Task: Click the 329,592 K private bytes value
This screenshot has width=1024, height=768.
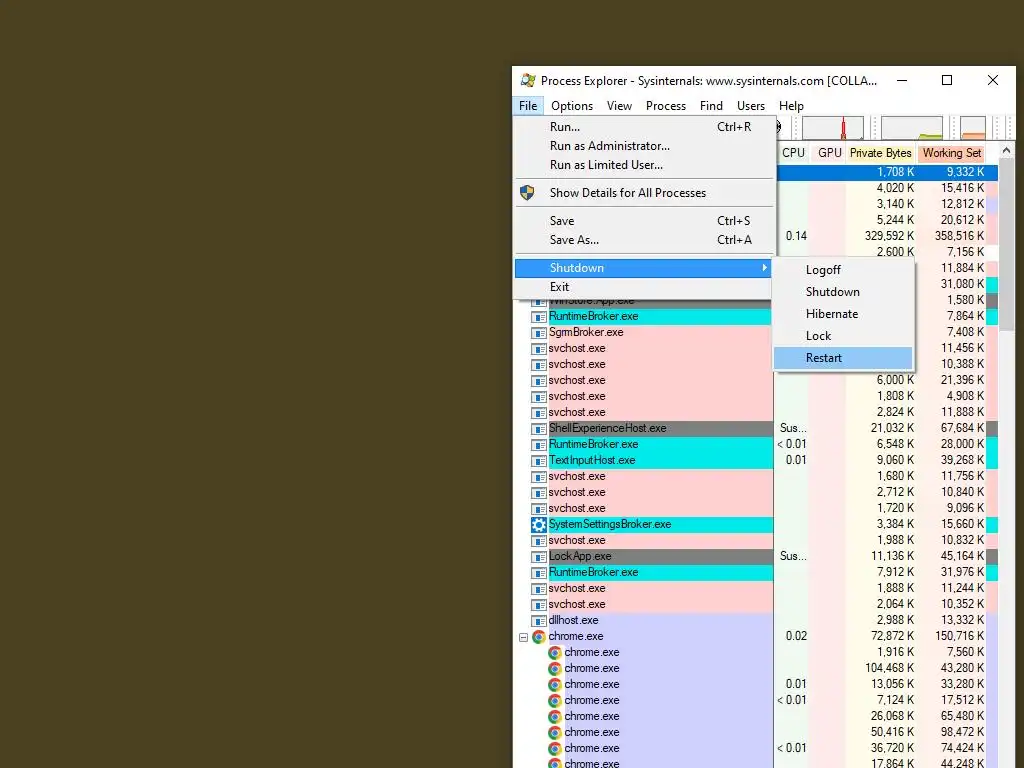Action: tap(889, 236)
